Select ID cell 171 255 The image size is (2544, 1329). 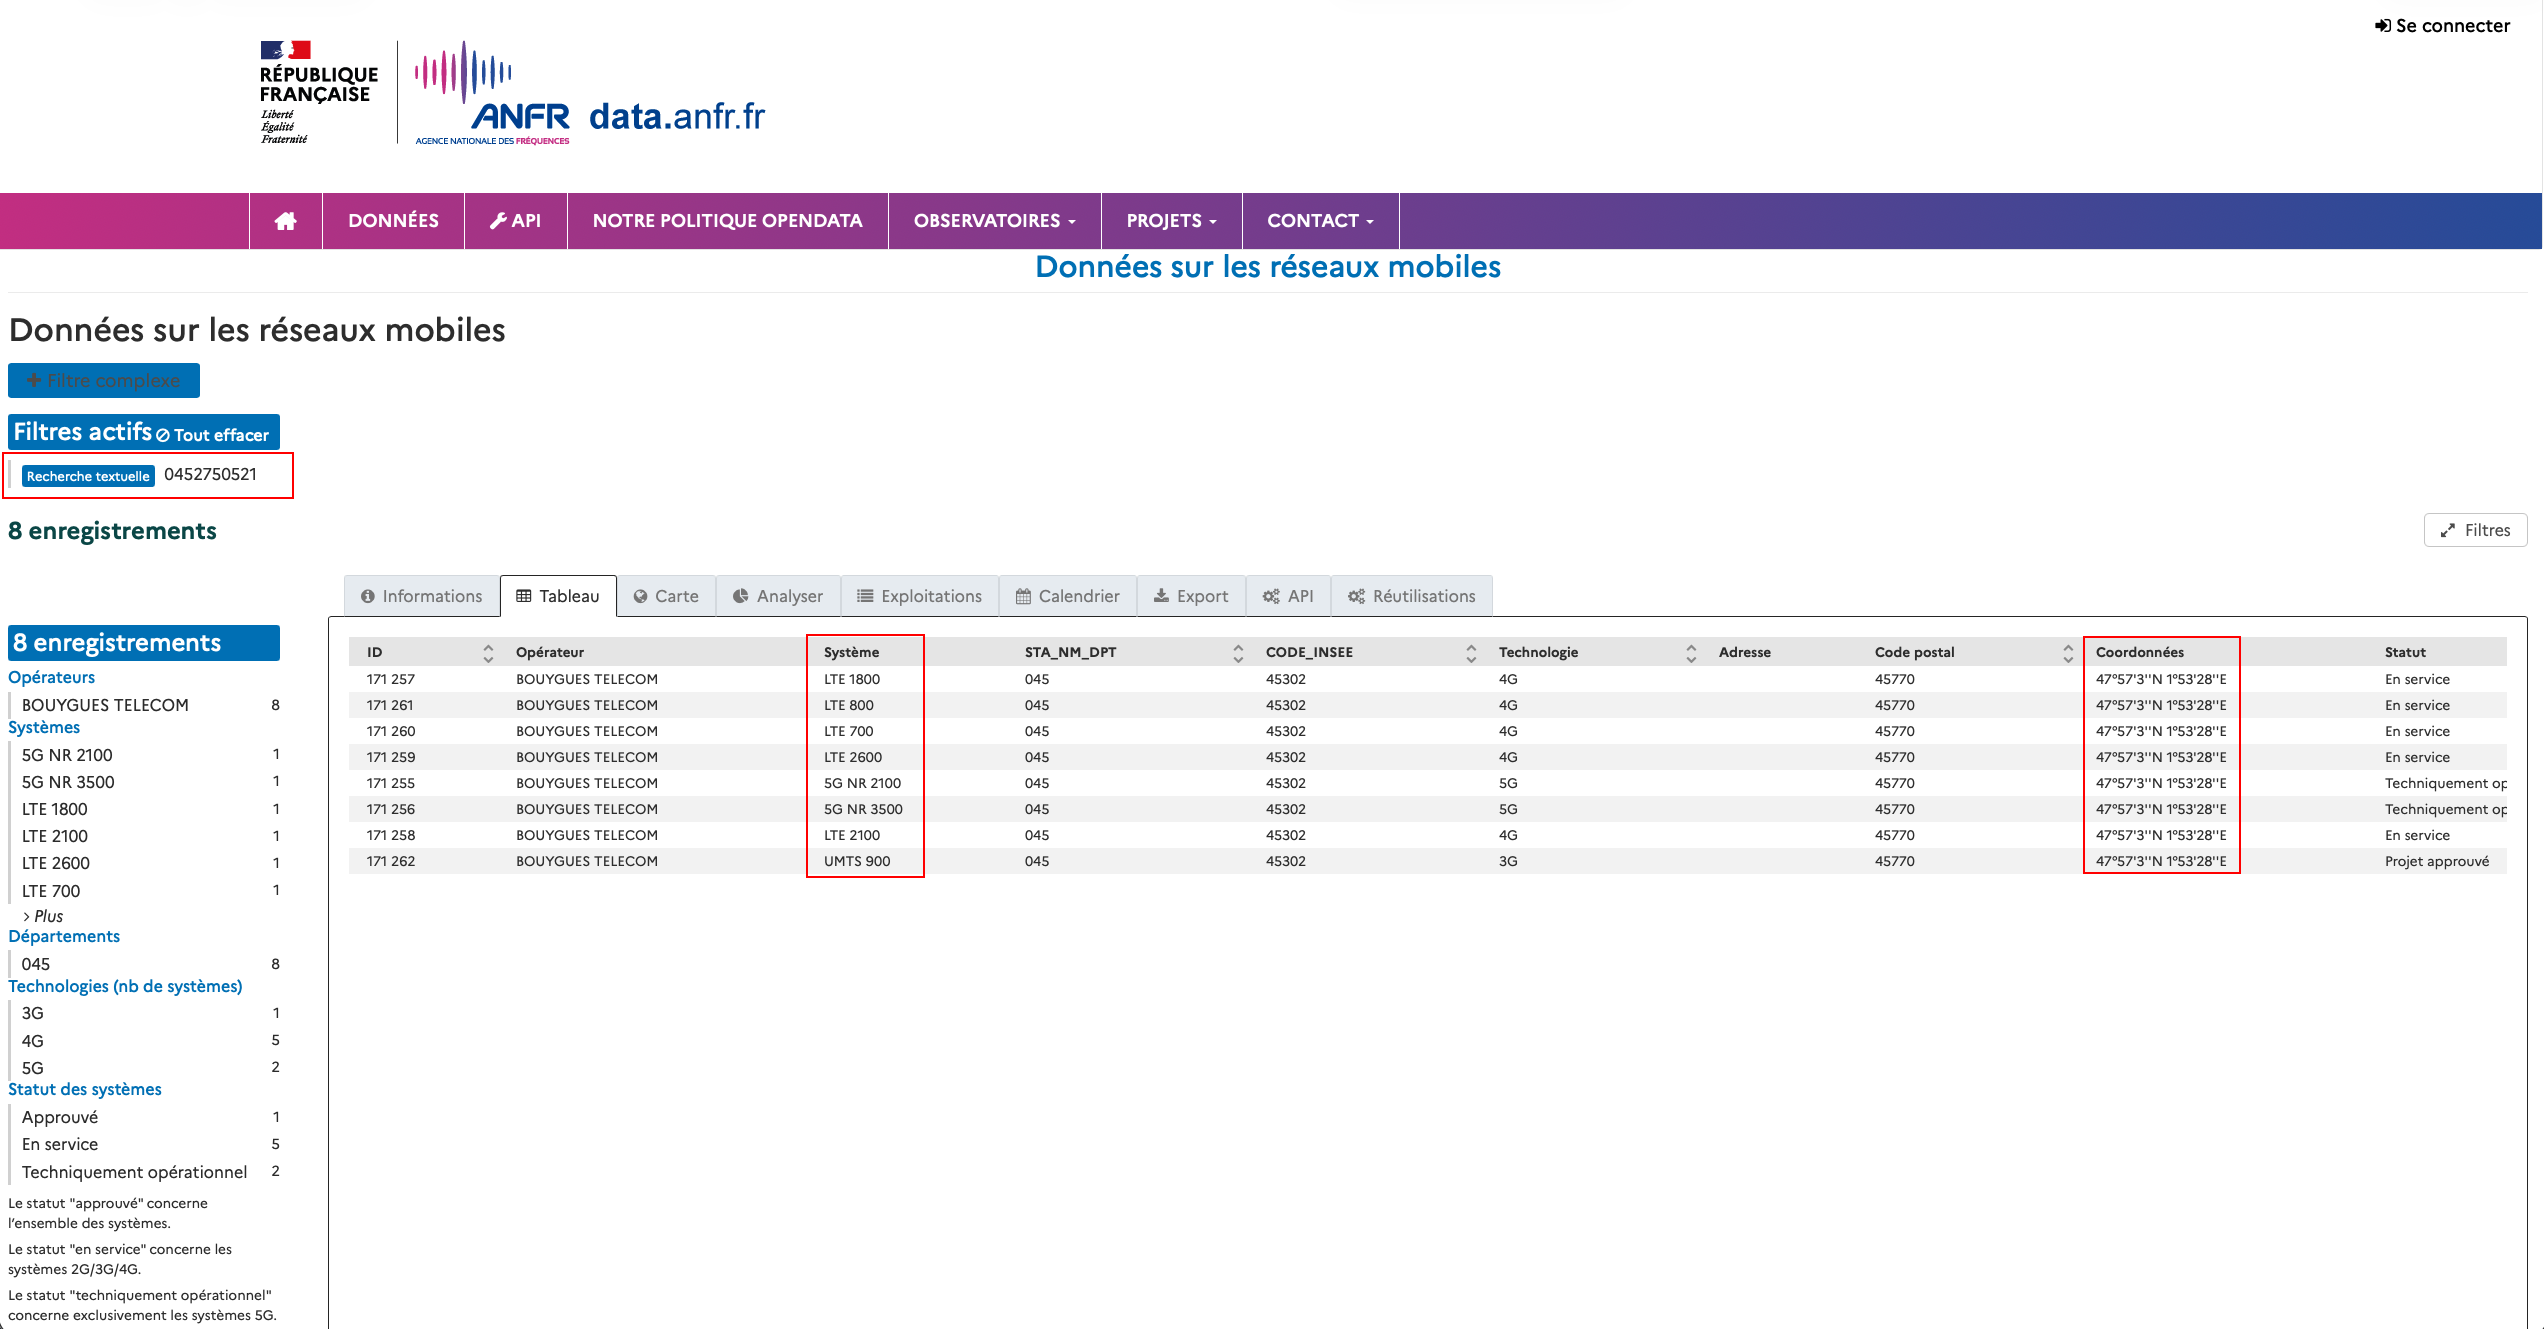click(x=391, y=783)
